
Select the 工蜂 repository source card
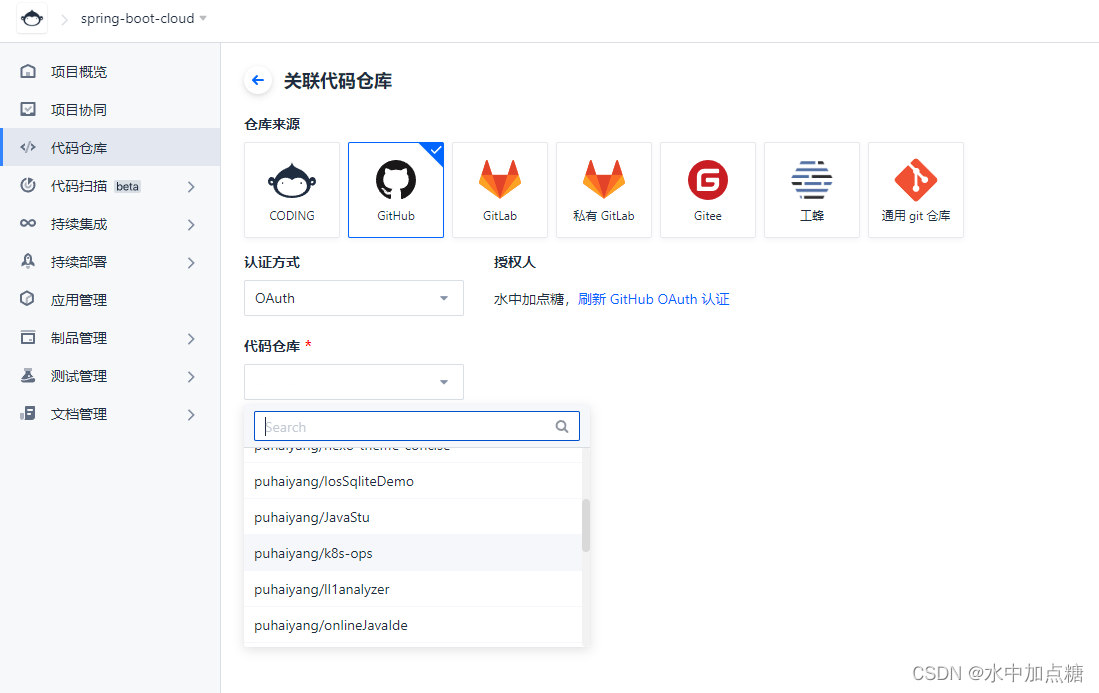(x=812, y=190)
